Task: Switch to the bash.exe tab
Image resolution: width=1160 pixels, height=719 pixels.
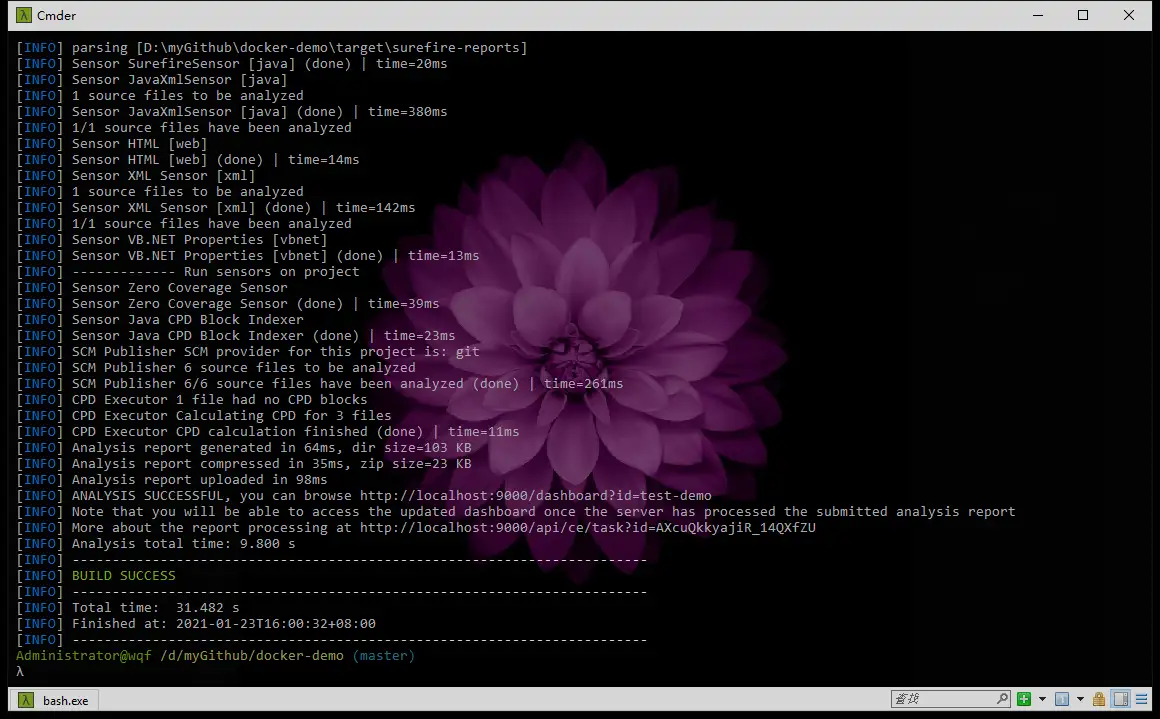Action: [65, 700]
